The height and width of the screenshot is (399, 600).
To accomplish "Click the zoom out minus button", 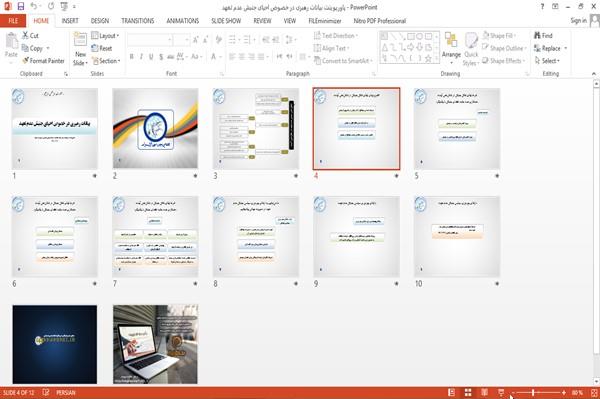I will pos(513,392).
